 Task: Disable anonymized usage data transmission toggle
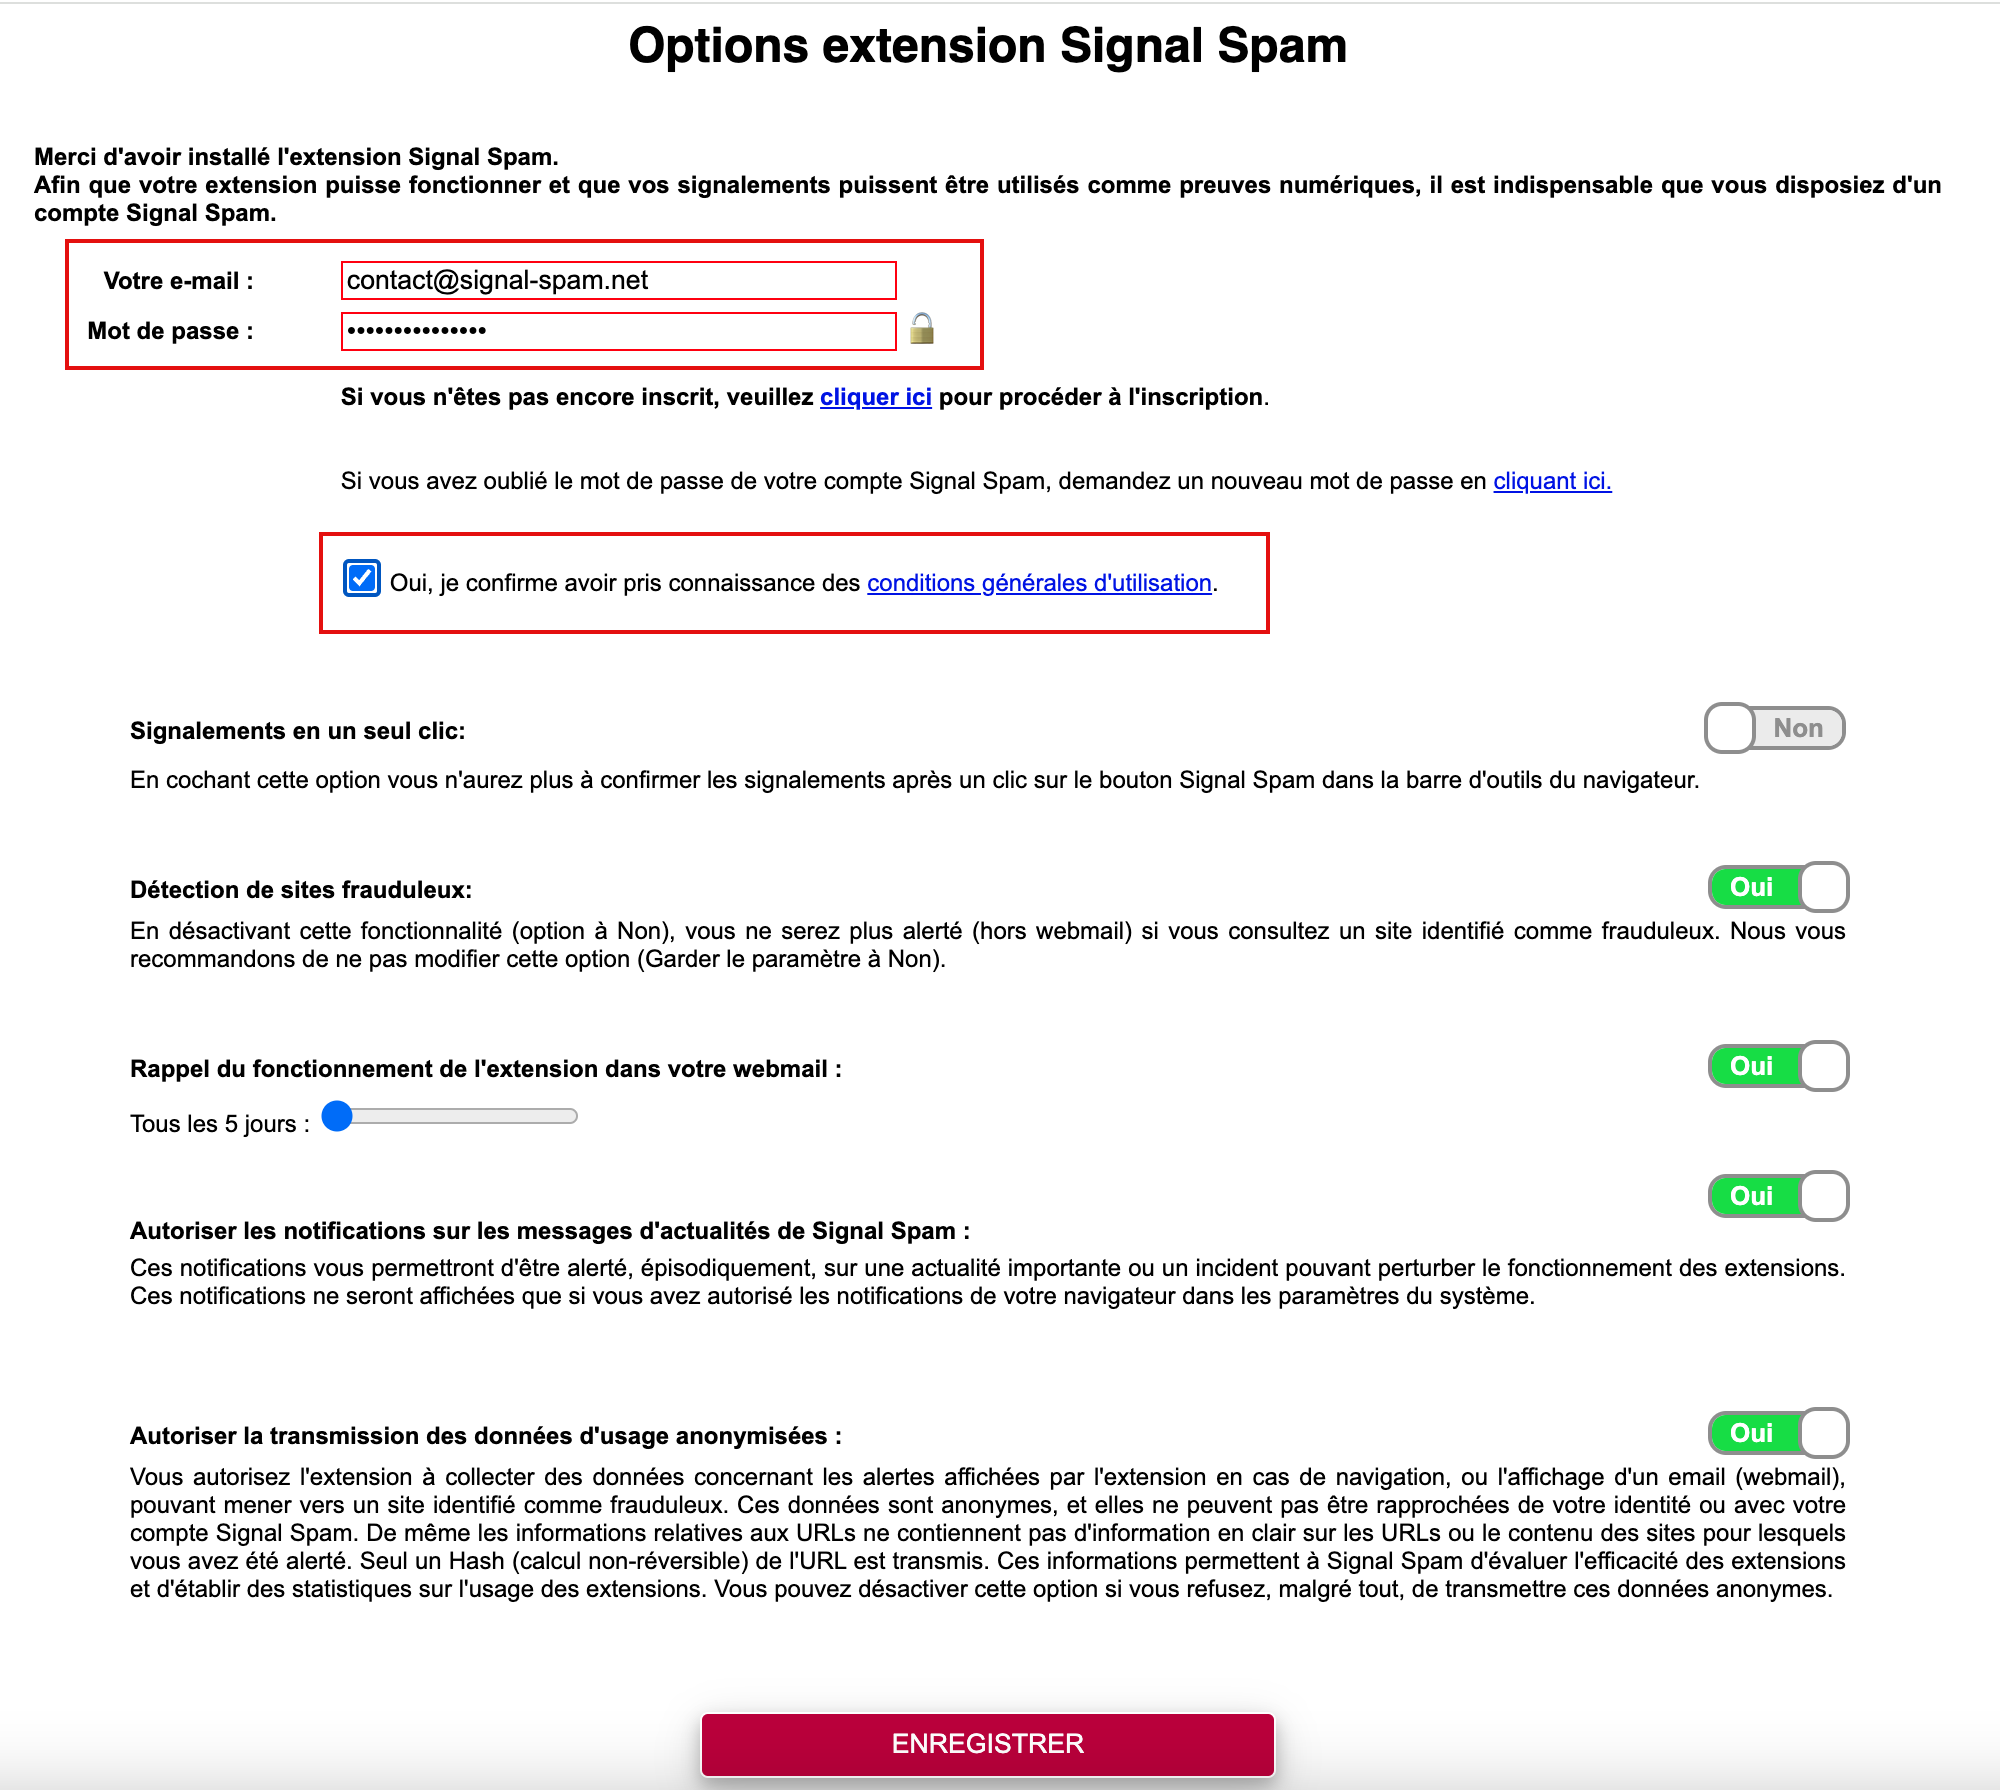pos(1778,1433)
